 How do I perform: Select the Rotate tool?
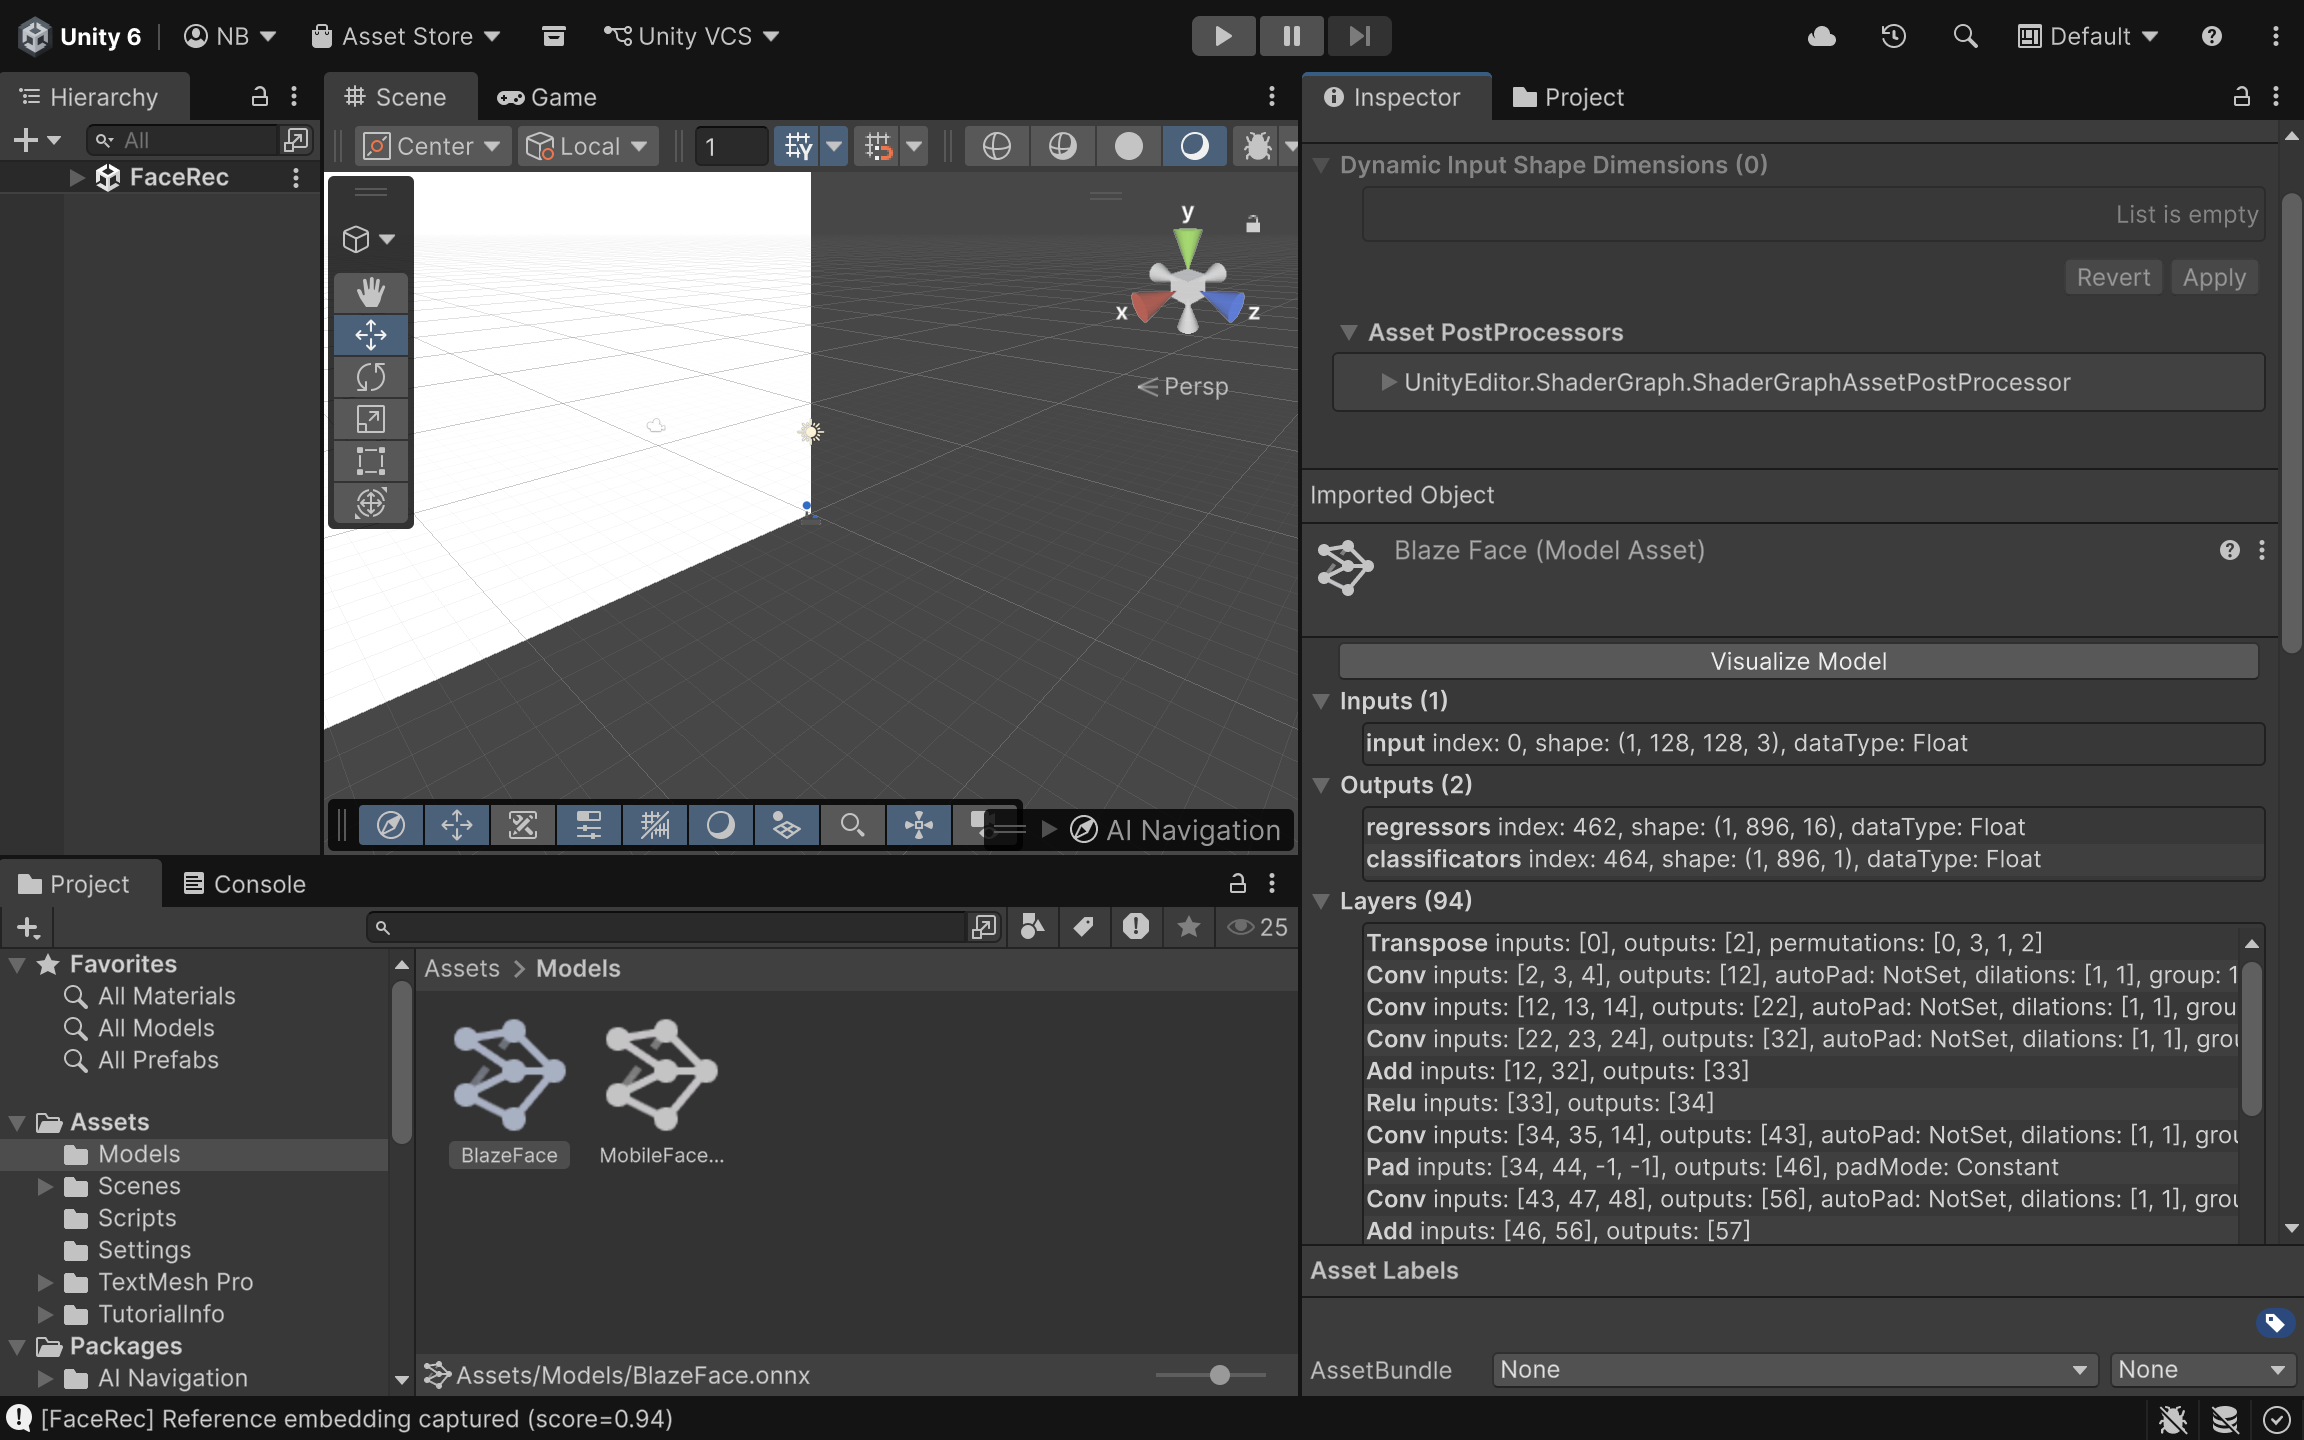pyautogui.click(x=370, y=377)
